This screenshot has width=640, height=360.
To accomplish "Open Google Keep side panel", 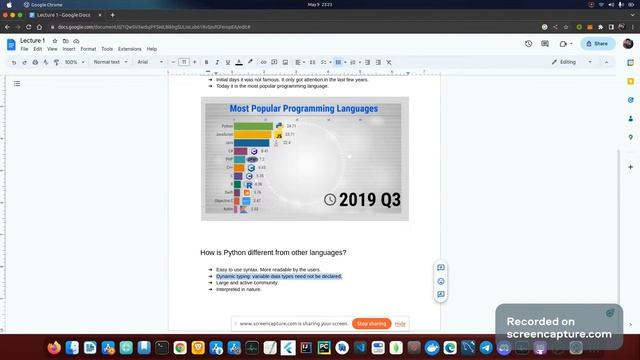I will pyautogui.click(x=631, y=82).
